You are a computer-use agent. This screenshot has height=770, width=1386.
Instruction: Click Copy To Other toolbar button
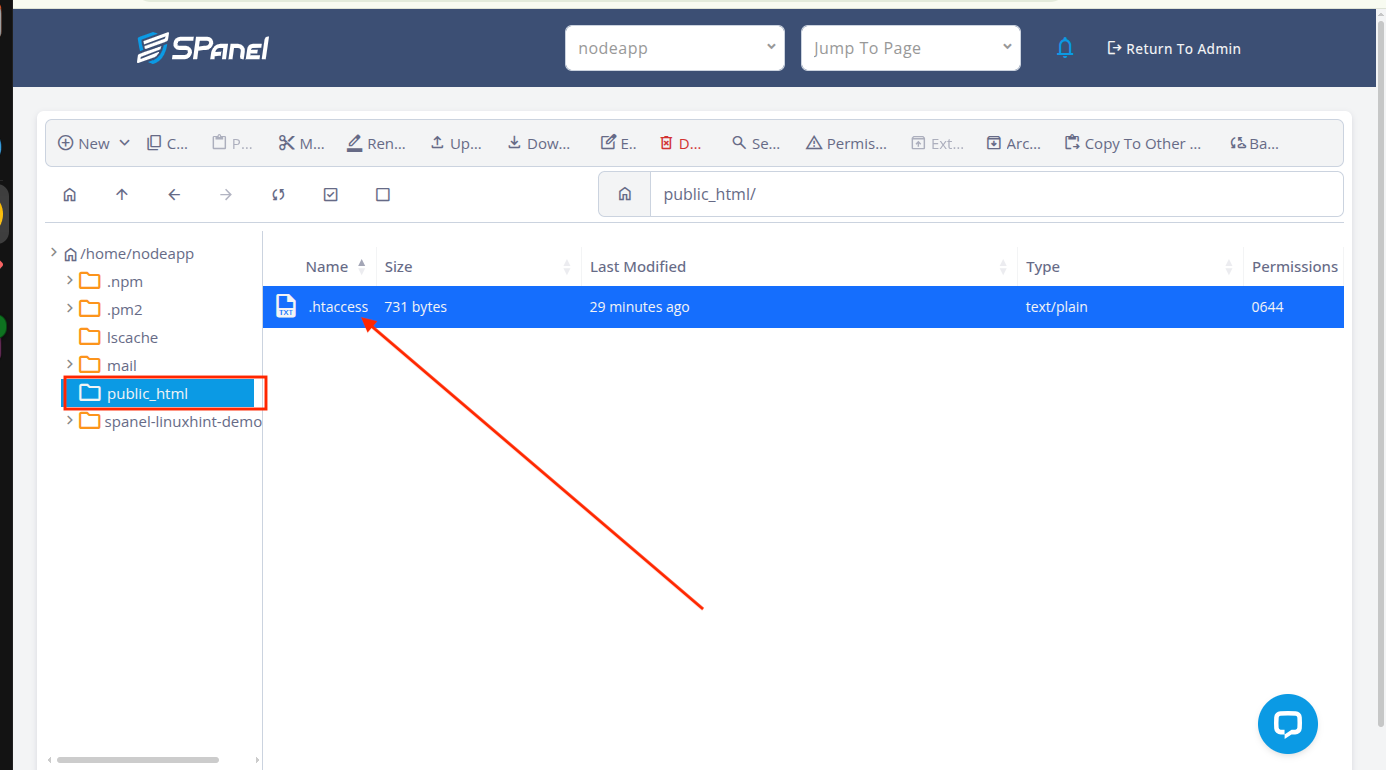1133,143
